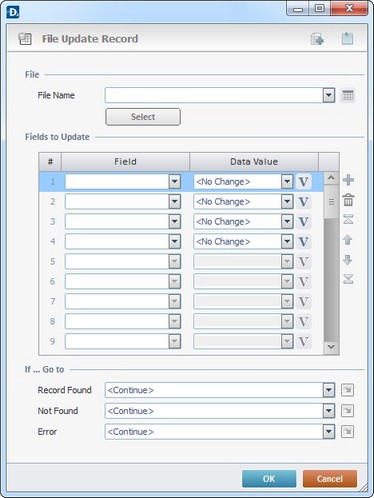
Task: Open the Data Value dropdown in row 3
Action: pos(287,222)
